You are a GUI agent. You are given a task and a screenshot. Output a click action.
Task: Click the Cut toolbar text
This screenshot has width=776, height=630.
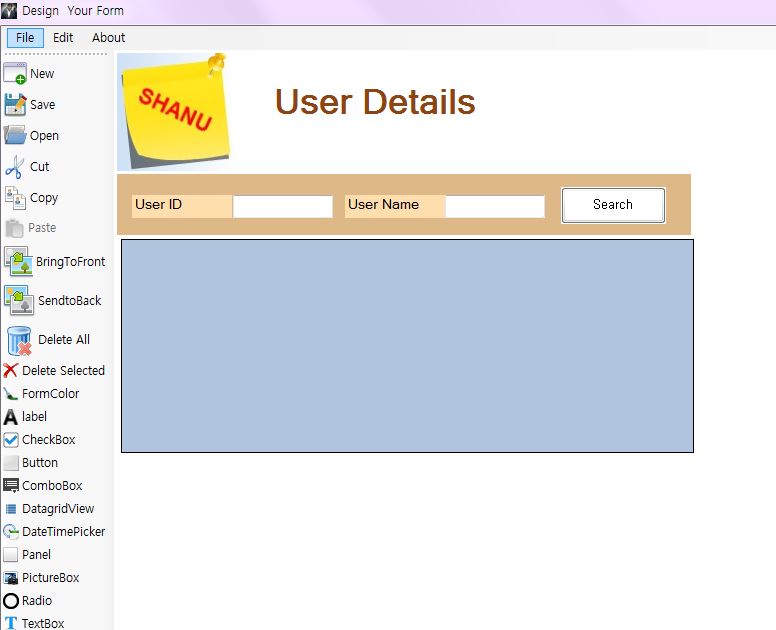[x=40, y=167]
